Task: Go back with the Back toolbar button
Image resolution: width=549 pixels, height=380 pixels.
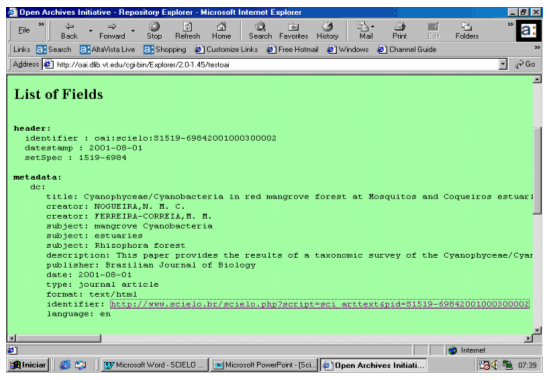Action: [x=69, y=31]
